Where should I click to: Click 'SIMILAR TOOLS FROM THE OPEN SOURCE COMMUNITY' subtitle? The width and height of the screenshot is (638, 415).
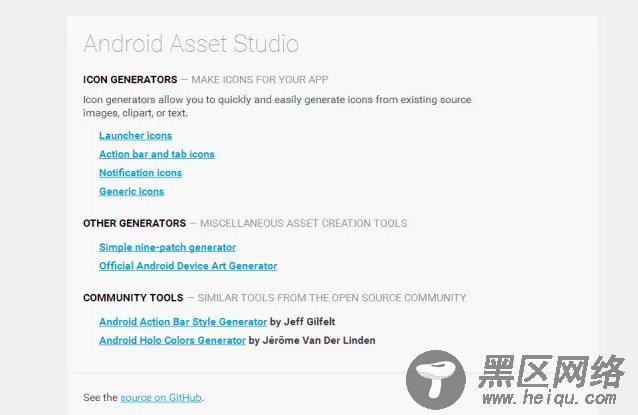tap(332, 298)
